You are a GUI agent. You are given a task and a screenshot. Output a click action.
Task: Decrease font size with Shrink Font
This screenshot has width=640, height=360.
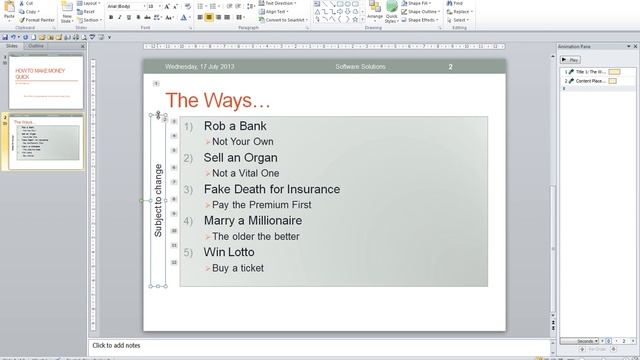pyautogui.click(x=176, y=7)
